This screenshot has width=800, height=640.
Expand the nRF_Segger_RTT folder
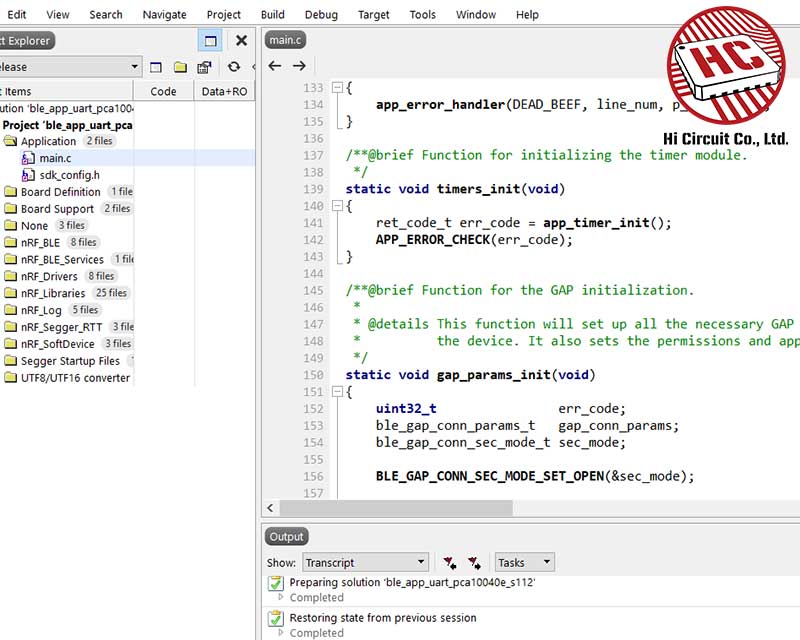click(x=10, y=327)
